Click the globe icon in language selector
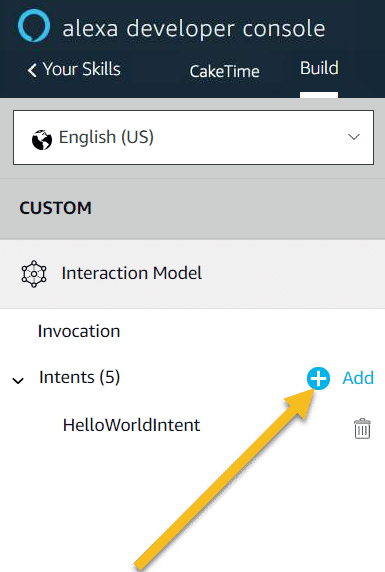Screen dimensions: 385x572 click(42, 139)
